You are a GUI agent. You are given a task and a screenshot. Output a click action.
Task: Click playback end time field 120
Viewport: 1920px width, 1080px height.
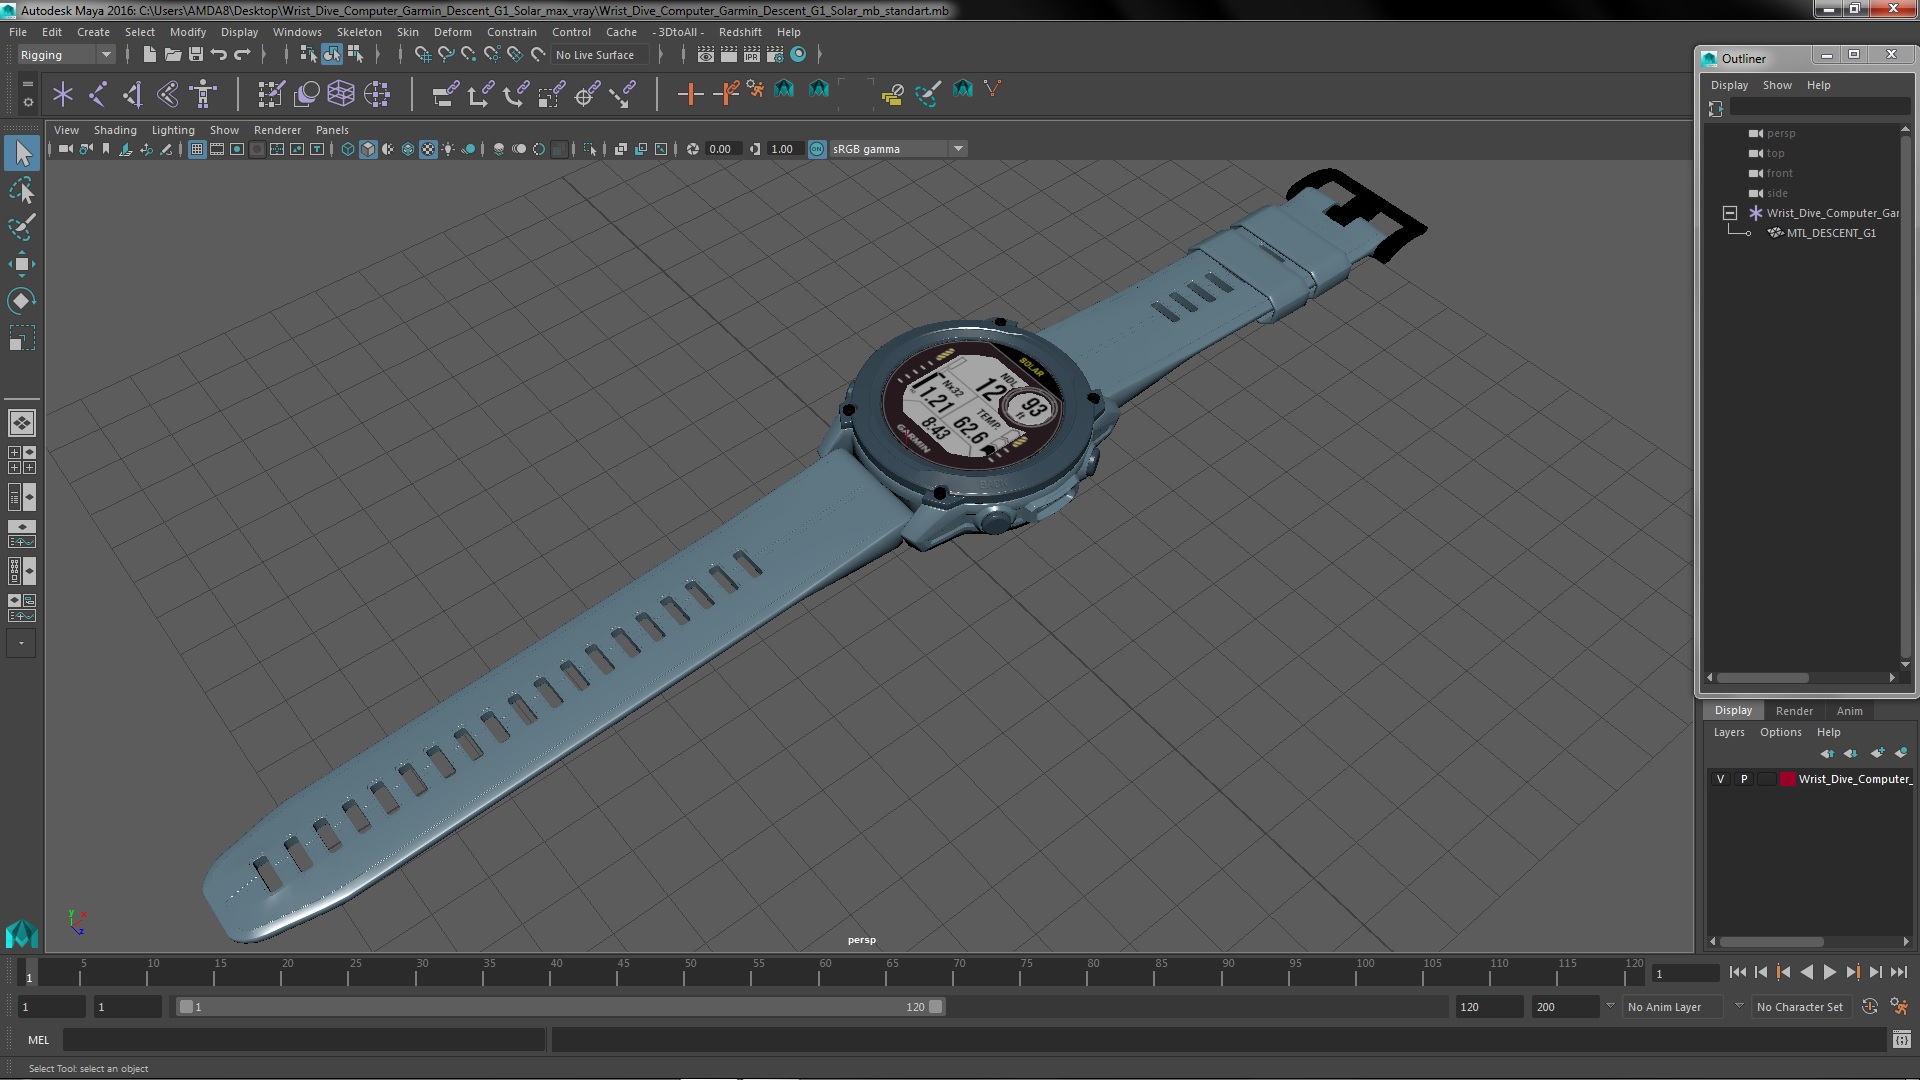[1488, 1007]
